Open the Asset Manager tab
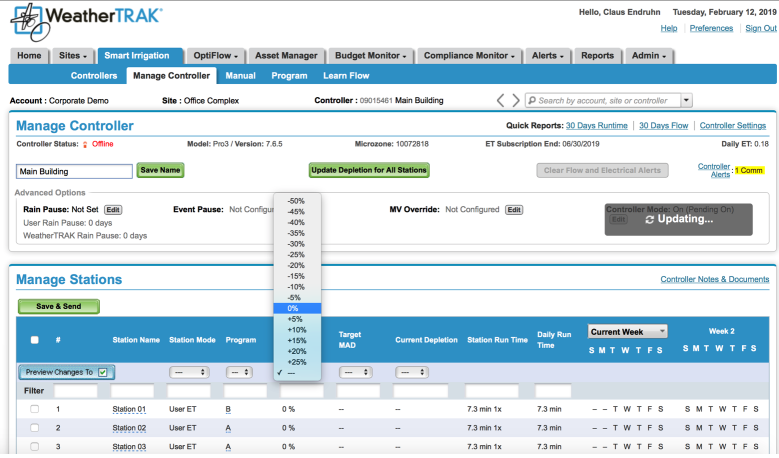Image resolution: width=779 pixels, height=458 pixels. (x=286, y=56)
